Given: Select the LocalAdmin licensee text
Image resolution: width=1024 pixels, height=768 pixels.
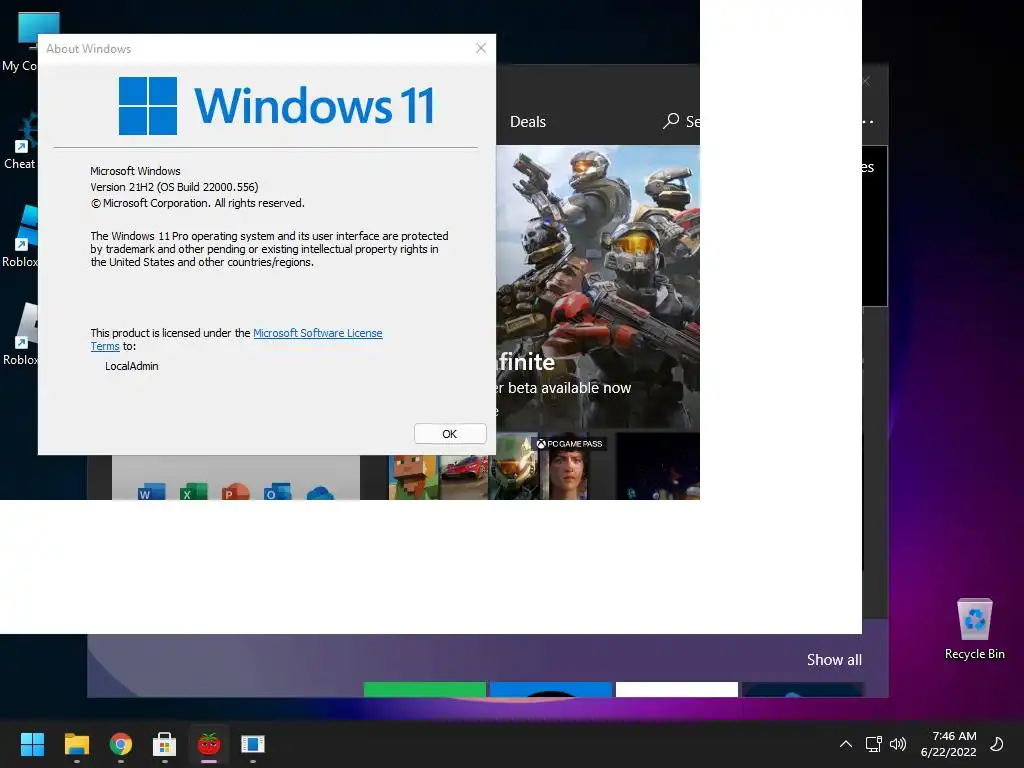Looking at the screenshot, I should [x=132, y=366].
